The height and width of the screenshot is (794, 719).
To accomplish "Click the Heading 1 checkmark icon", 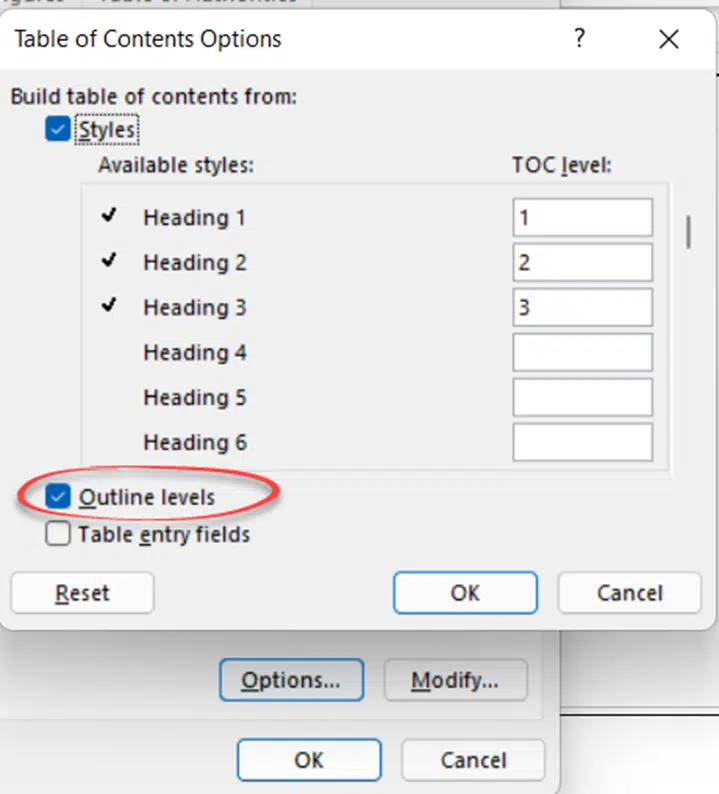I will [109, 216].
